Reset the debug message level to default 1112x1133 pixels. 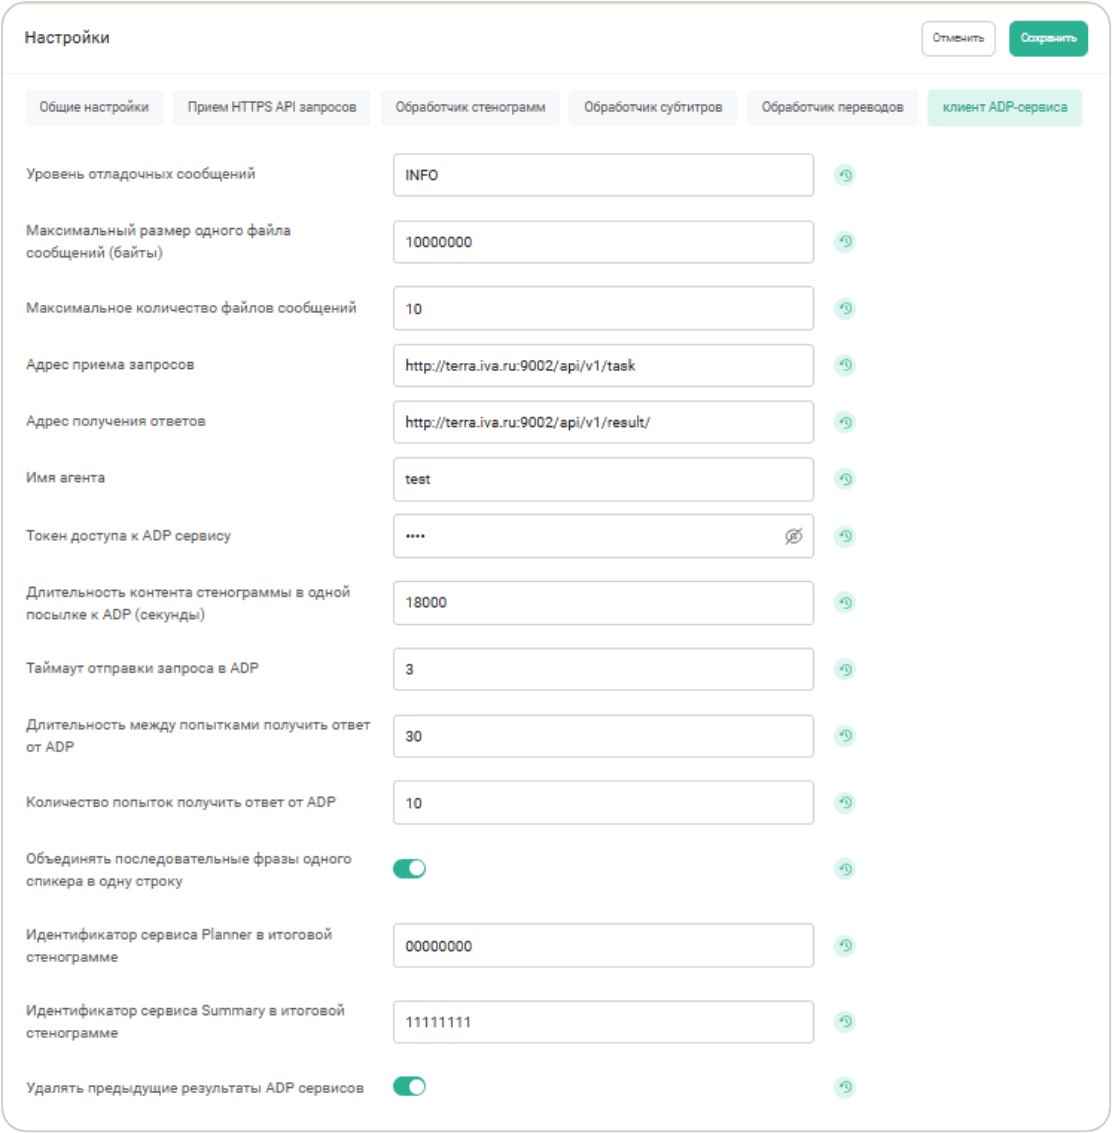845,175
